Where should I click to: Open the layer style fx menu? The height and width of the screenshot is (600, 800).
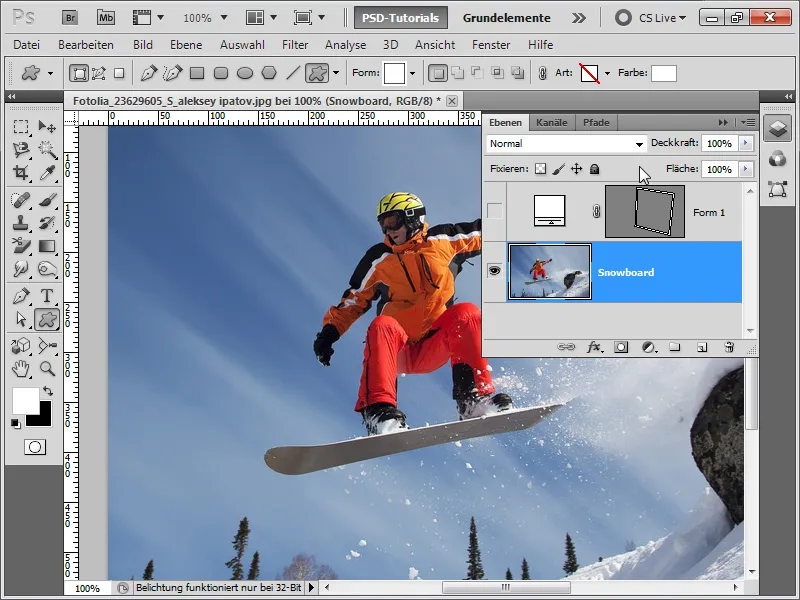point(594,347)
